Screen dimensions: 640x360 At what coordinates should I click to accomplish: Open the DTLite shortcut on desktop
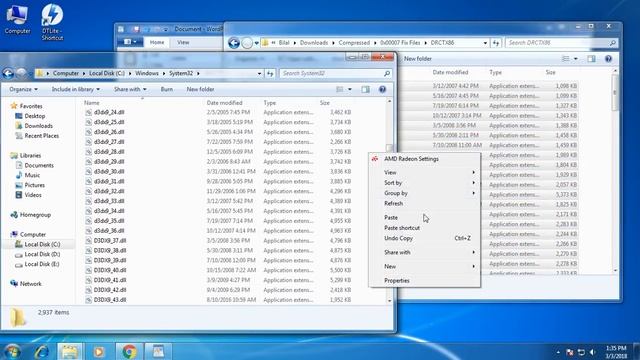(x=52, y=22)
